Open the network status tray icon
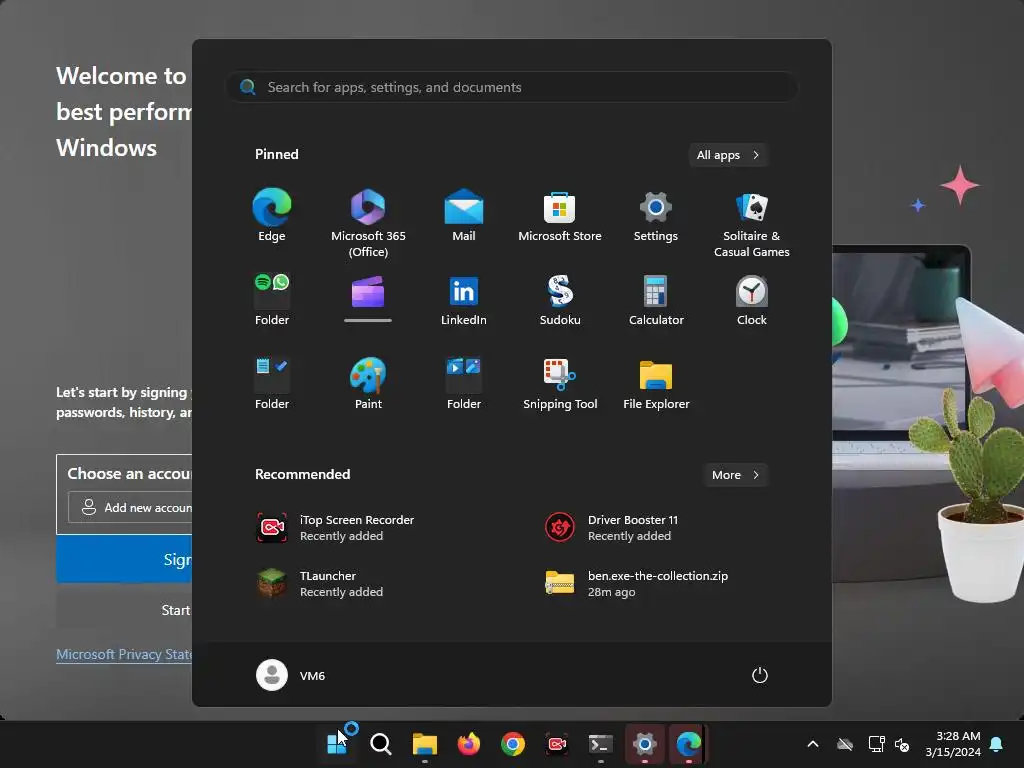1024x768 pixels. pyautogui.click(x=876, y=744)
